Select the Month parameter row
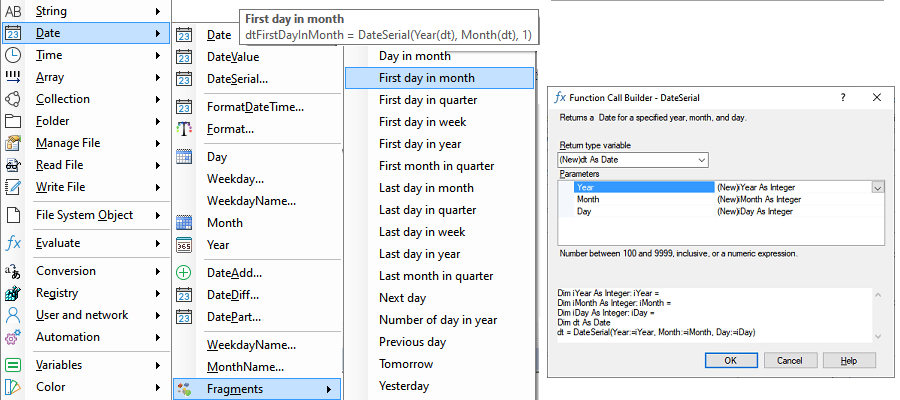 [x=640, y=199]
